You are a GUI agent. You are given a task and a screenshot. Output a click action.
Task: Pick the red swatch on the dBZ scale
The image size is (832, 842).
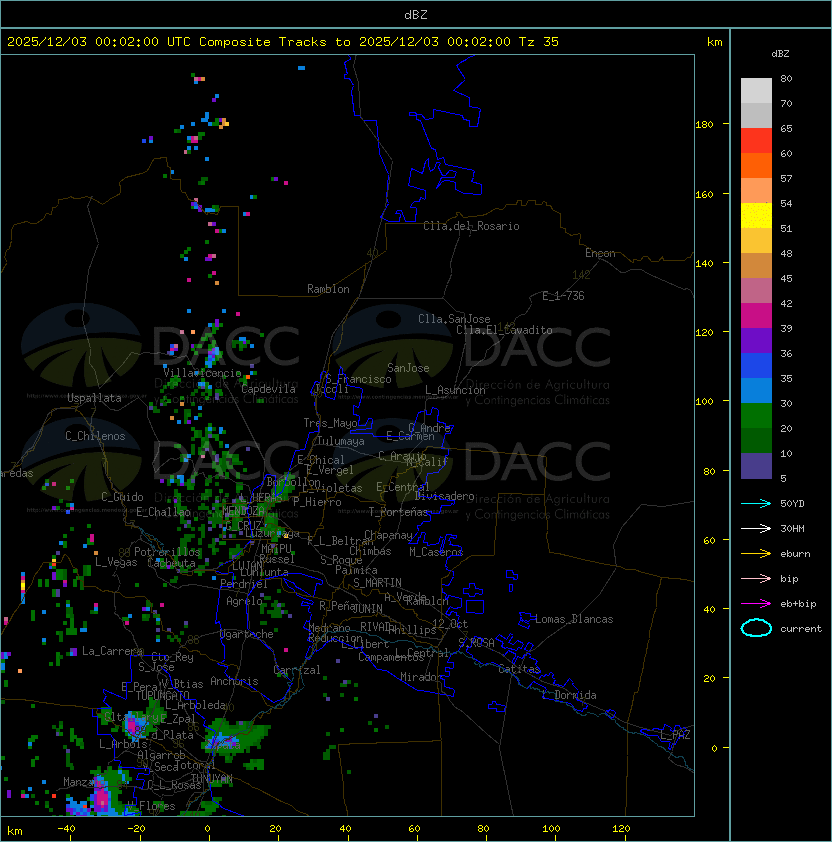coord(756,141)
